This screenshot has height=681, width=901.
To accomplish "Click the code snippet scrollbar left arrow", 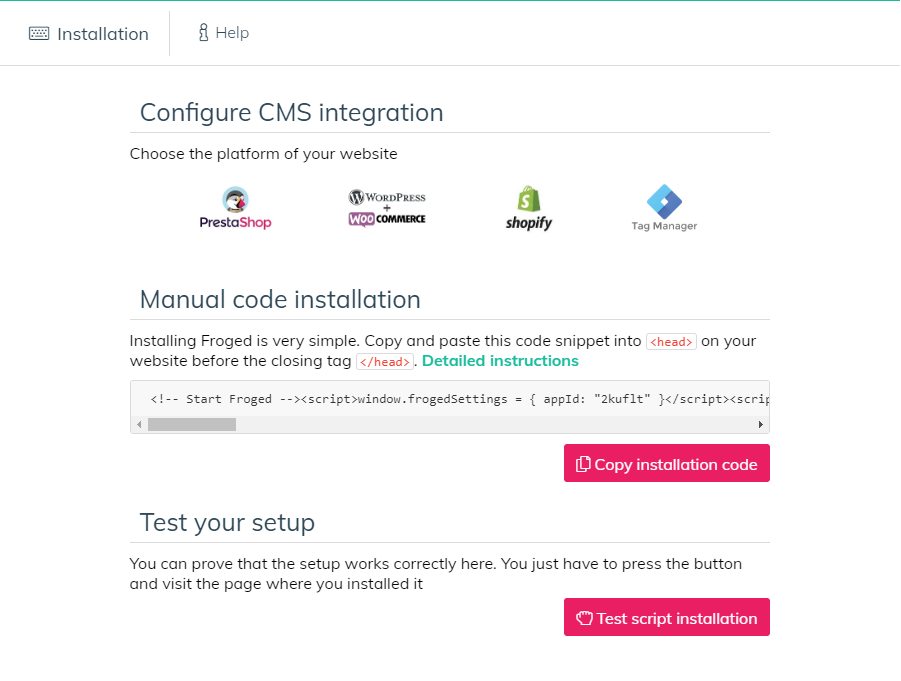I will coord(139,425).
